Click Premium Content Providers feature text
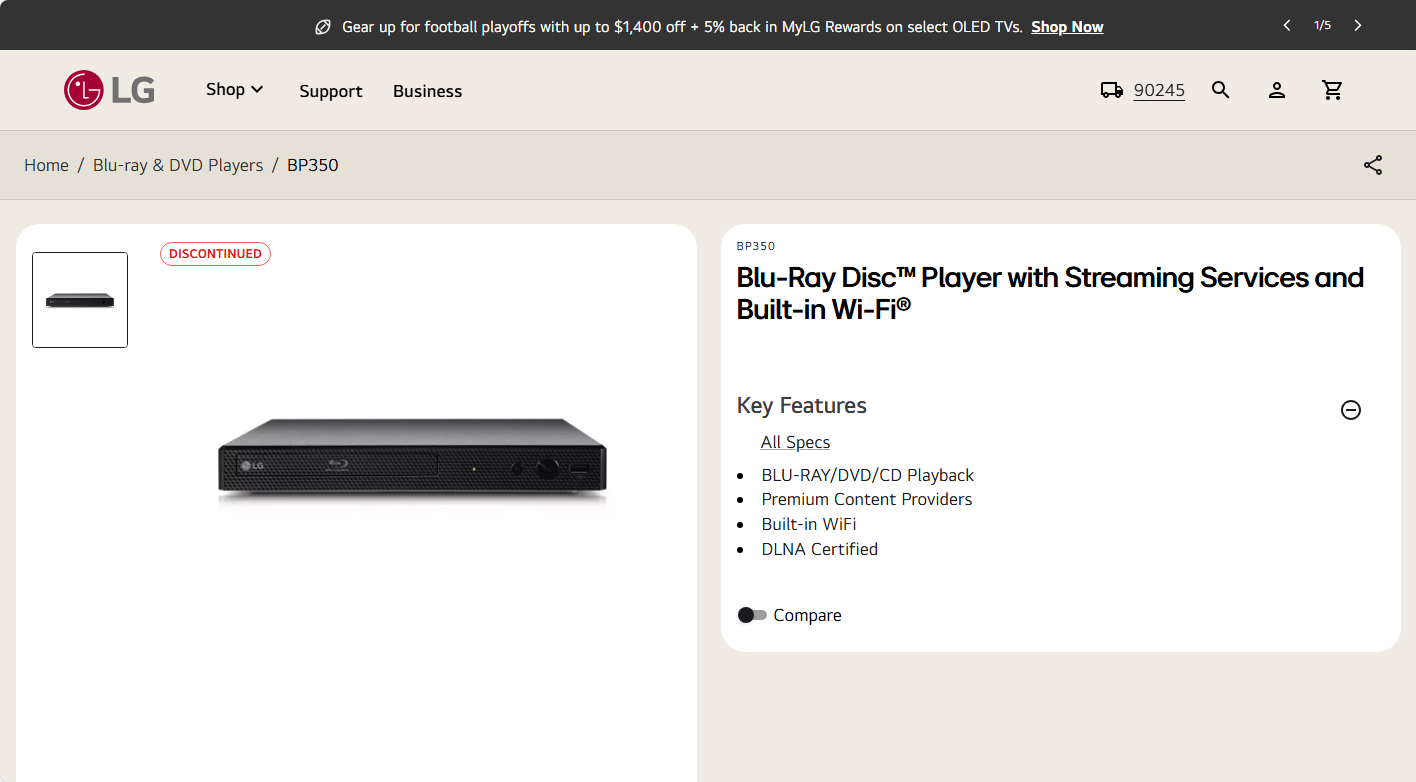1416x782 pixels. (x=866, y=499)
